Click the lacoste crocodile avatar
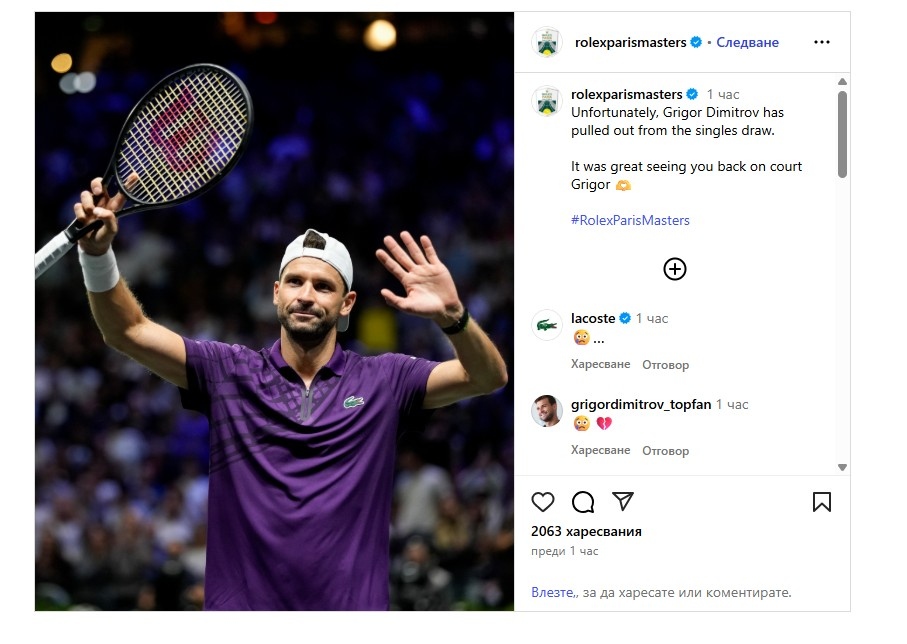Image resolution: width=907 pixels, height=644 pixels. (x=547, y=325)
